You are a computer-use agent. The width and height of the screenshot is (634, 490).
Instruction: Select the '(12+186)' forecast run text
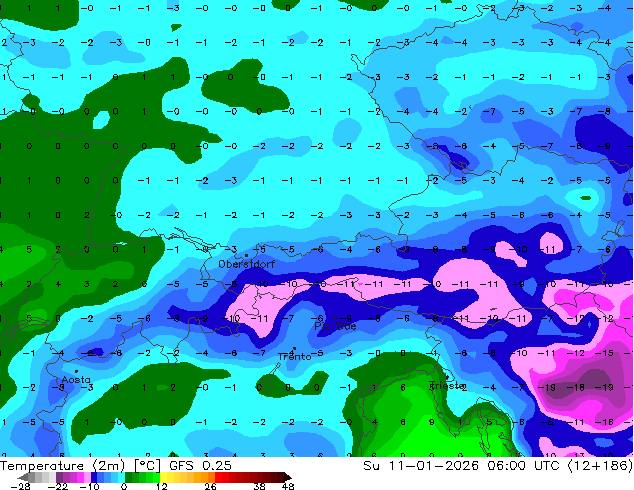point(600,466)
